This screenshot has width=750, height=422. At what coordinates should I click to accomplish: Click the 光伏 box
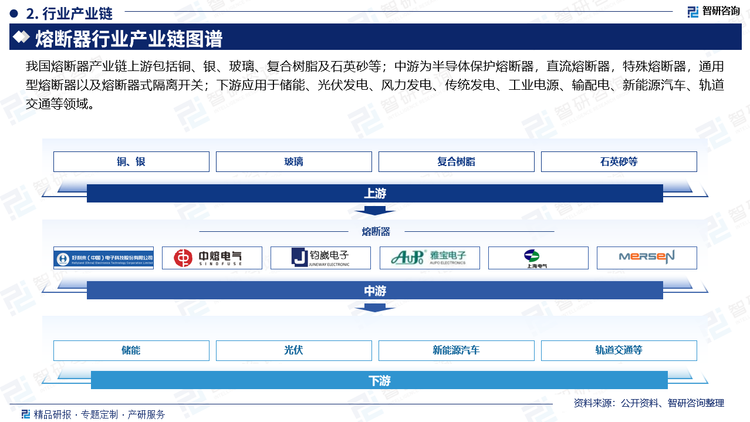coord(294,350)
